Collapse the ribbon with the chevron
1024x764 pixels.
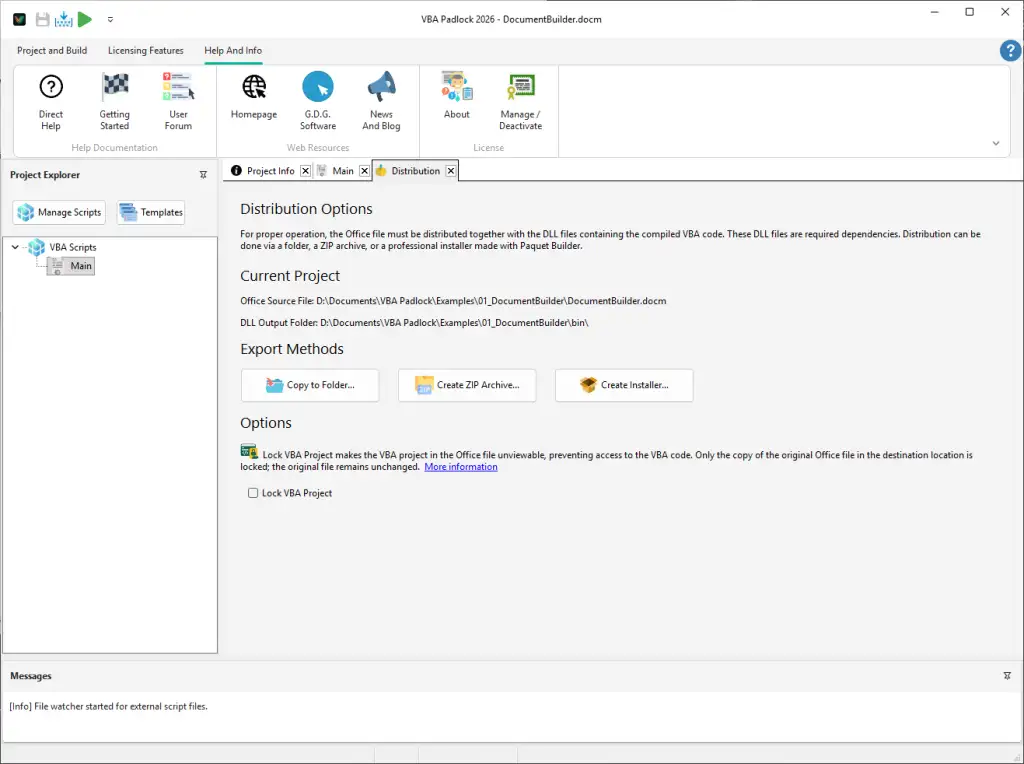coord(996,145)
